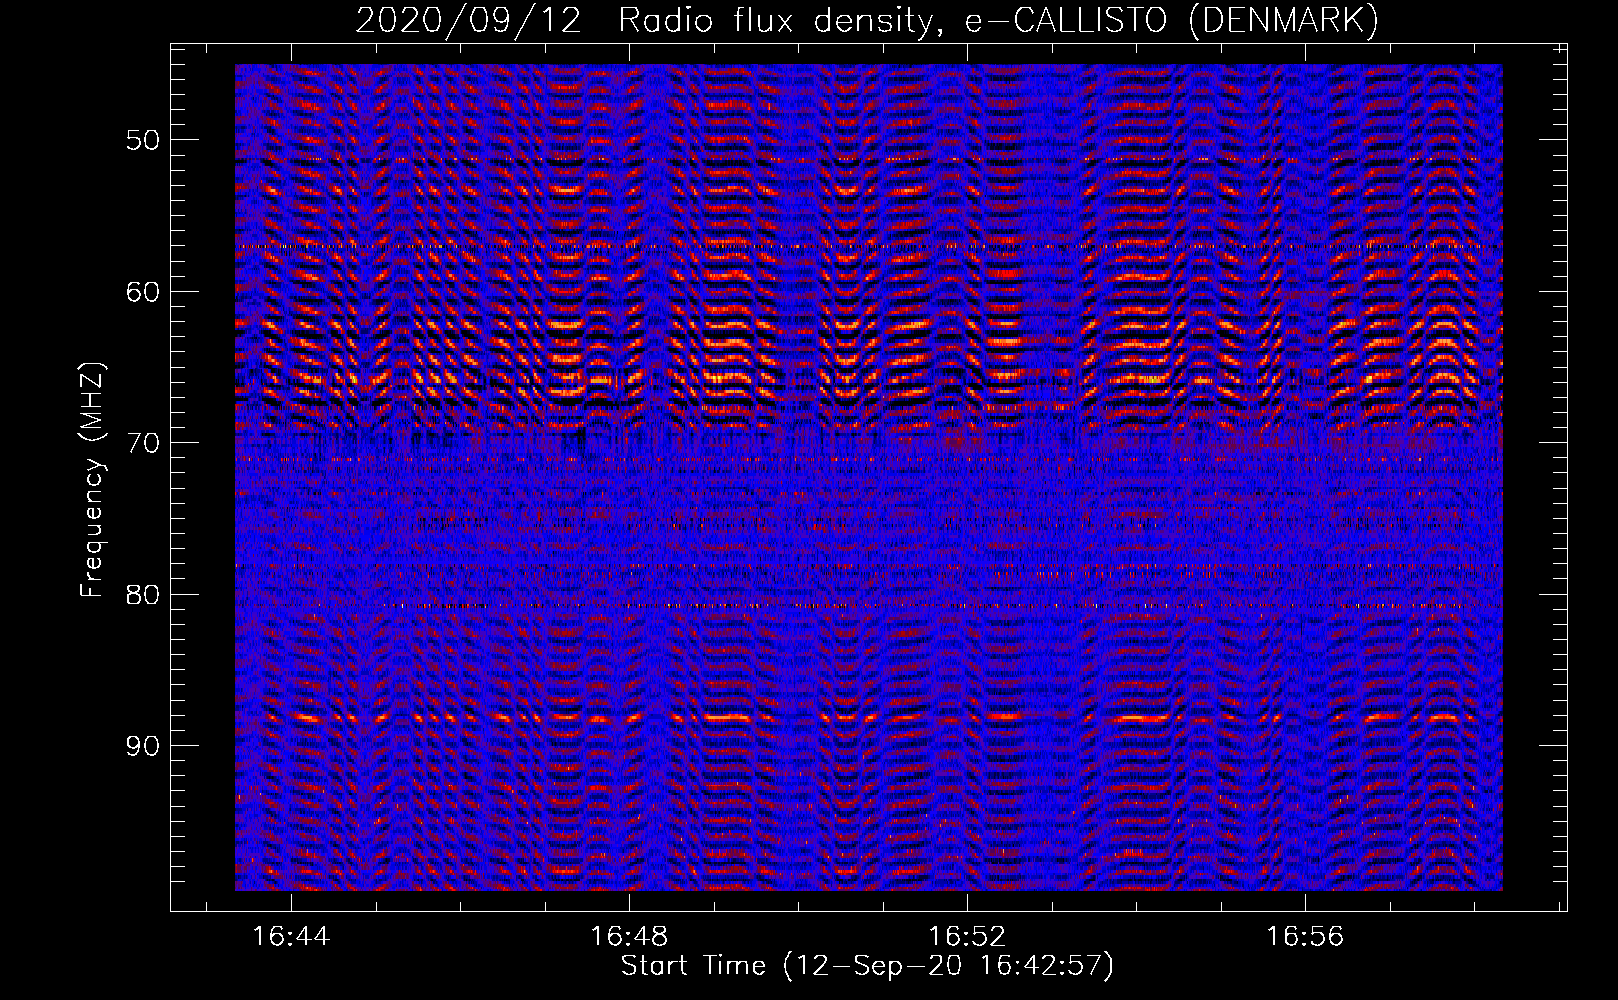1618x1000 pixels.
Task: Click the 'Frequency (MHZ)' axis label
Action: (x=92, y=480)
